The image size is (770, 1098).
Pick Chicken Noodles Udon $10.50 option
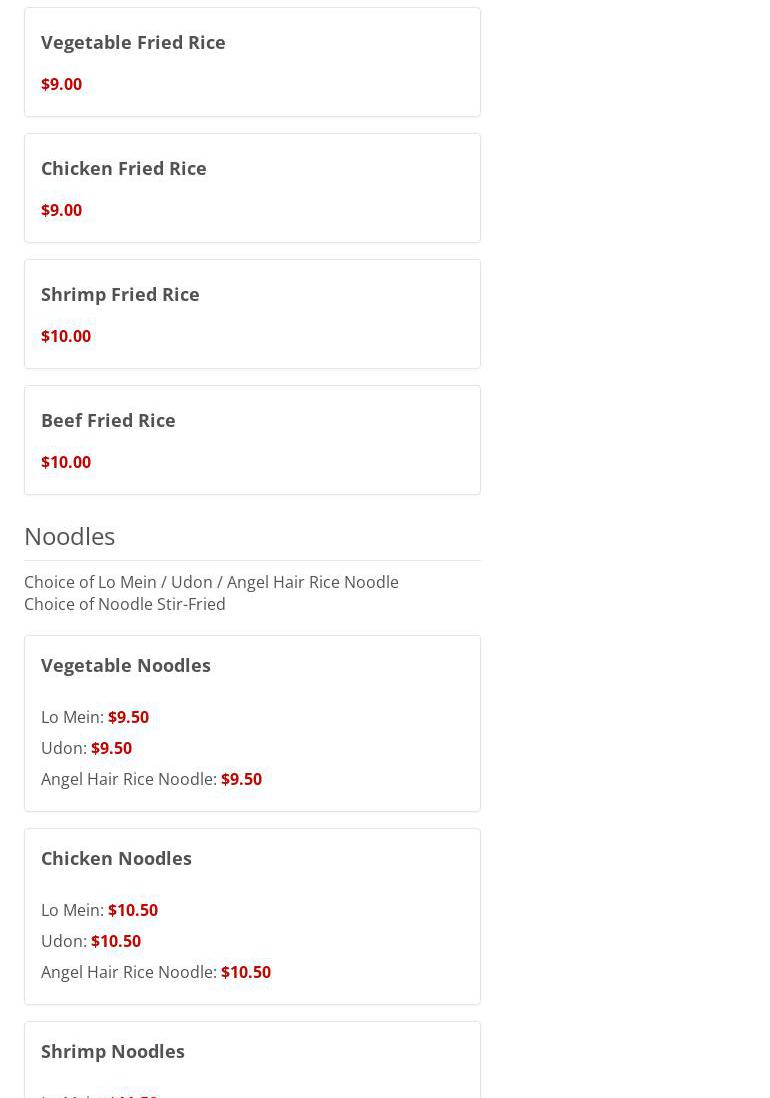tap(91, 941)
